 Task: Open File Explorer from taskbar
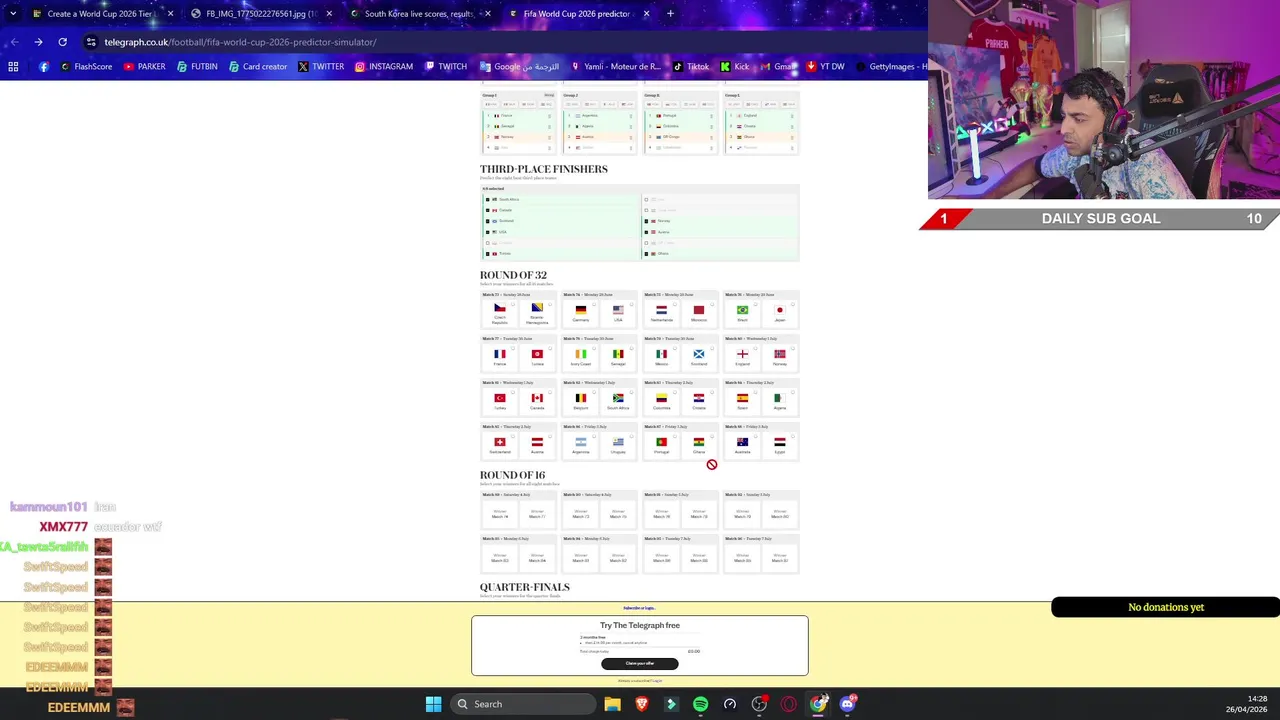pyautogui.click(x=612, y=704)
